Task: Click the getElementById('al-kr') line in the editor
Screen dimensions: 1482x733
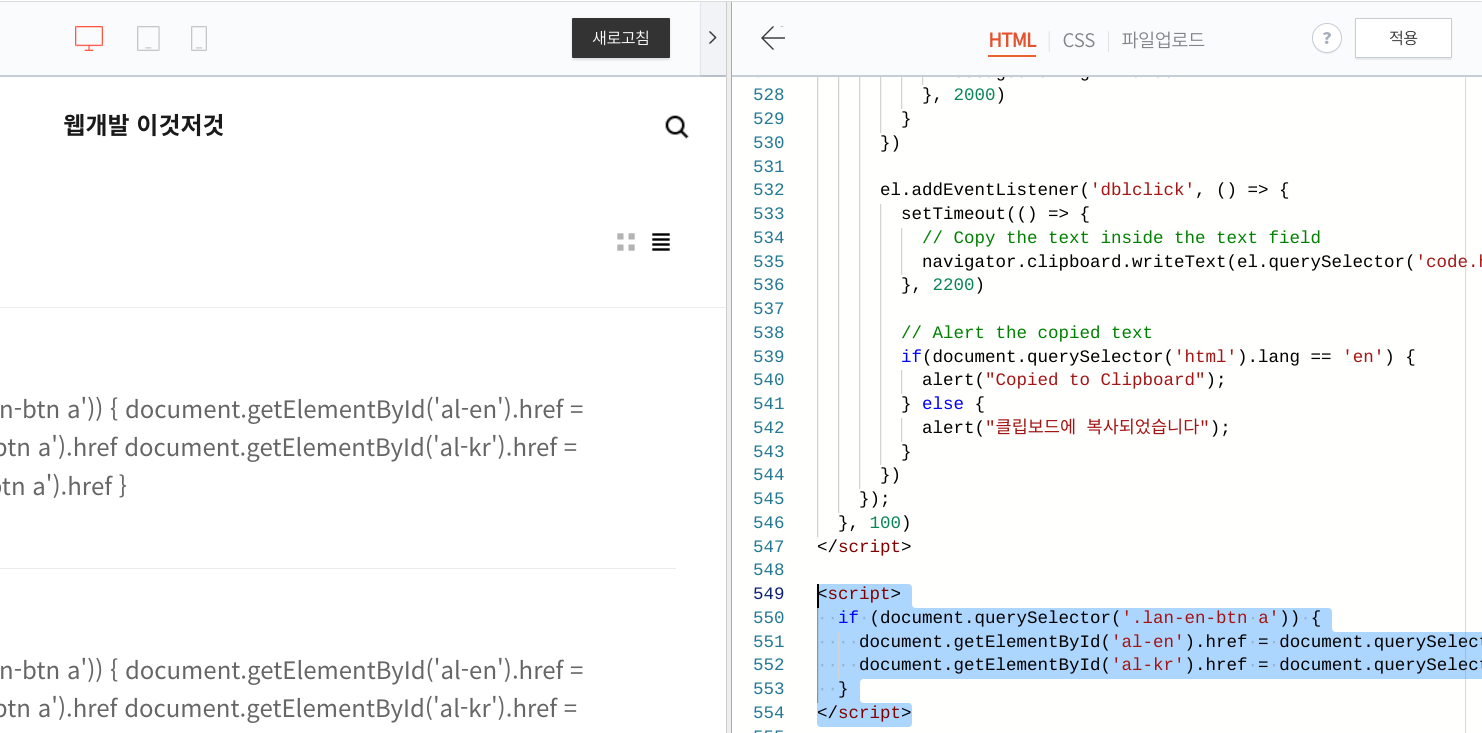Action: click(x=1170, y=665)
